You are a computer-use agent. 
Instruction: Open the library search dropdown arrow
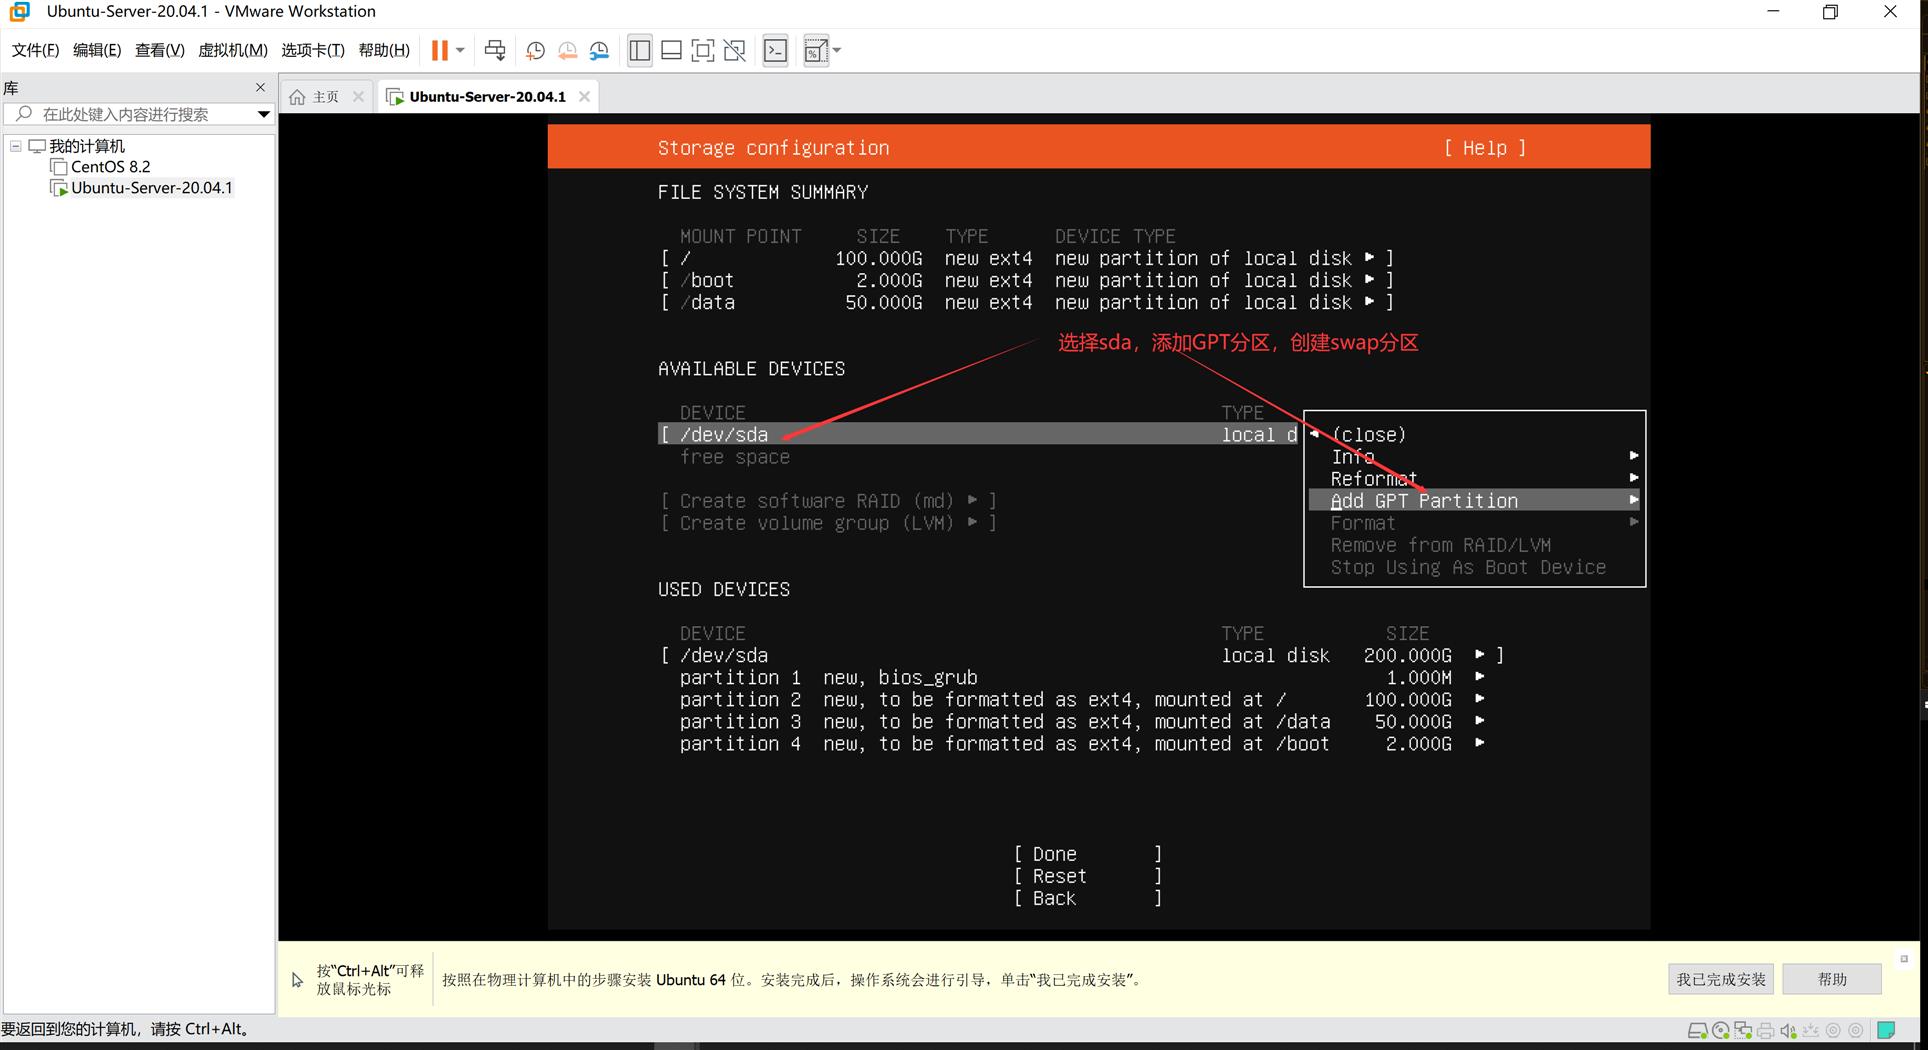click(x=264, y=114)
